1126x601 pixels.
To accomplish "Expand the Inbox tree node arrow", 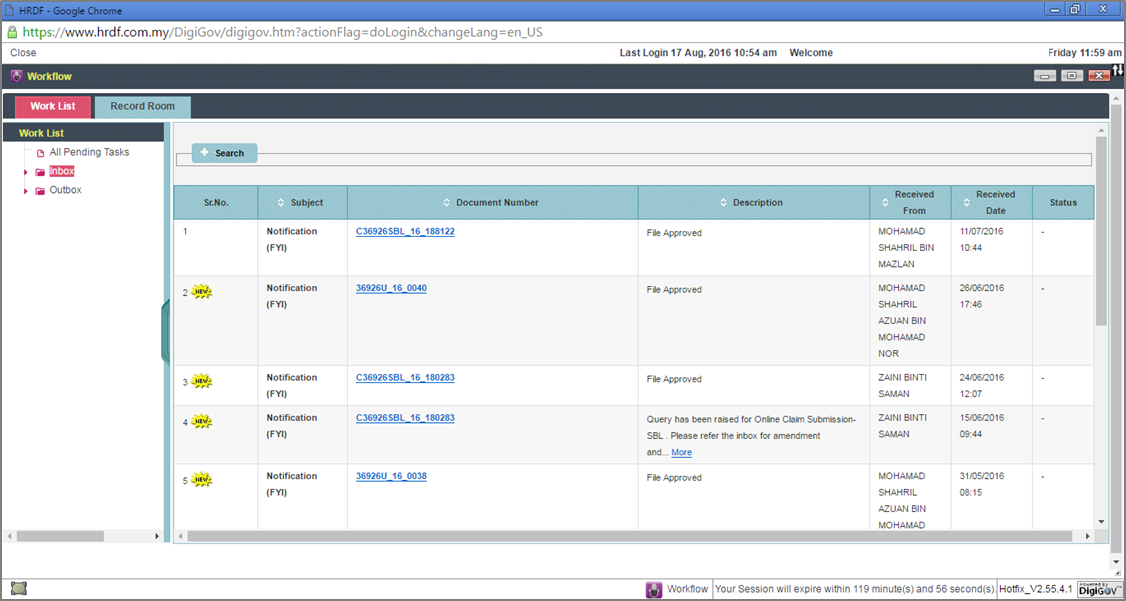I will pos(26,172).
